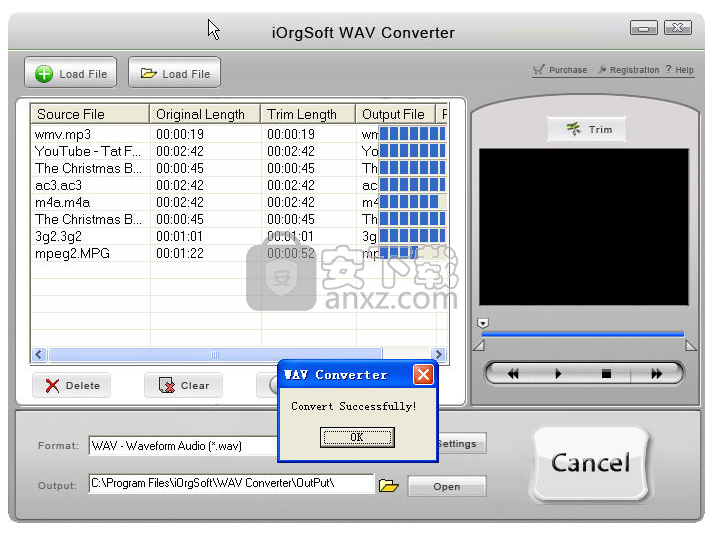This screenshot has width=709, height=545.
Task: Click the rewind playback button
Action: pos(513,374)
